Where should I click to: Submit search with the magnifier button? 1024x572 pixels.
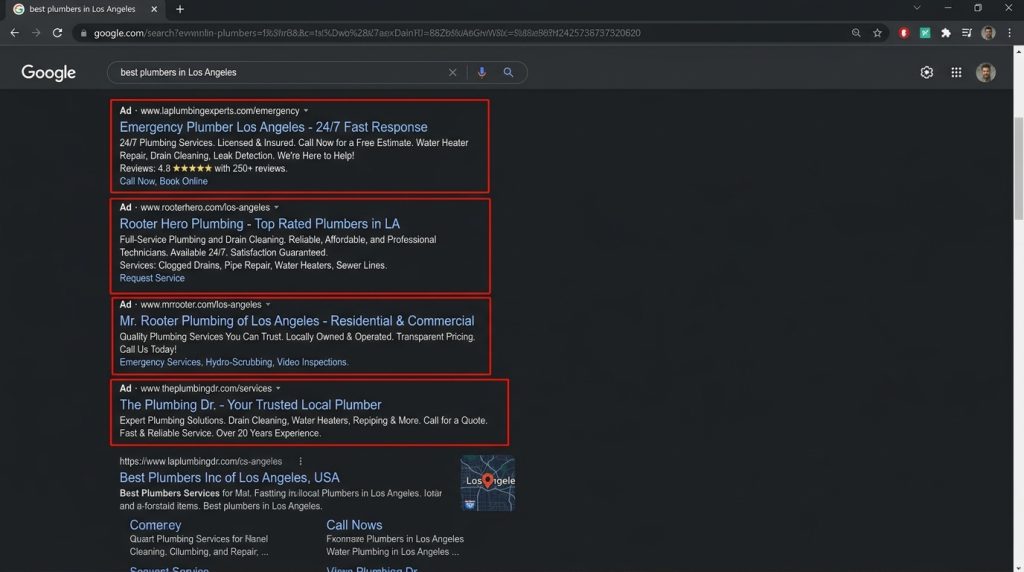pyautogui.click(x=508, y=72)
